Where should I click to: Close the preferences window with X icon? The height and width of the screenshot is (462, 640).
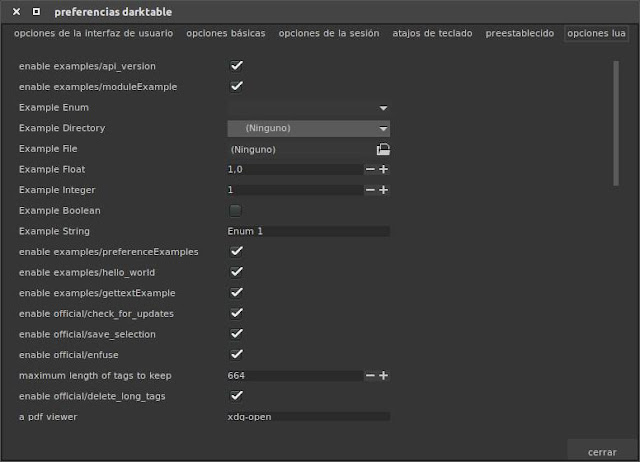pyautogui.click(x=16, y=12)
